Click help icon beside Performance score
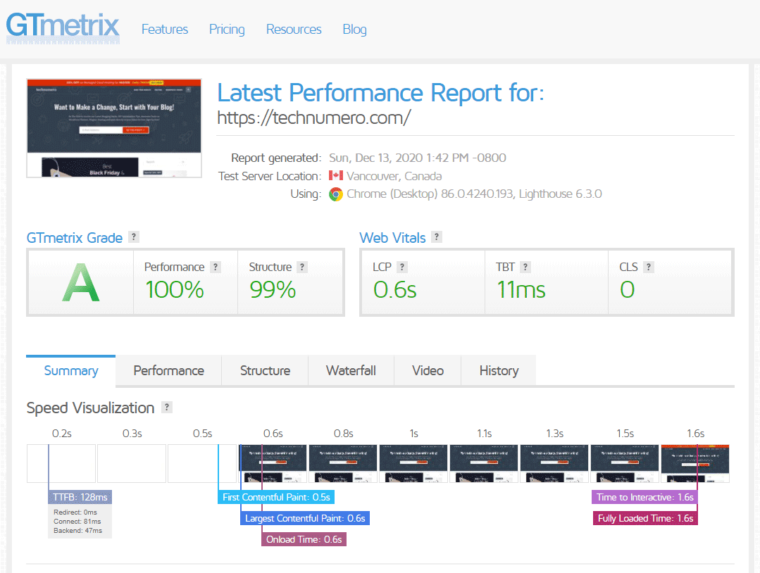760x573 pixels. [215, 267]
